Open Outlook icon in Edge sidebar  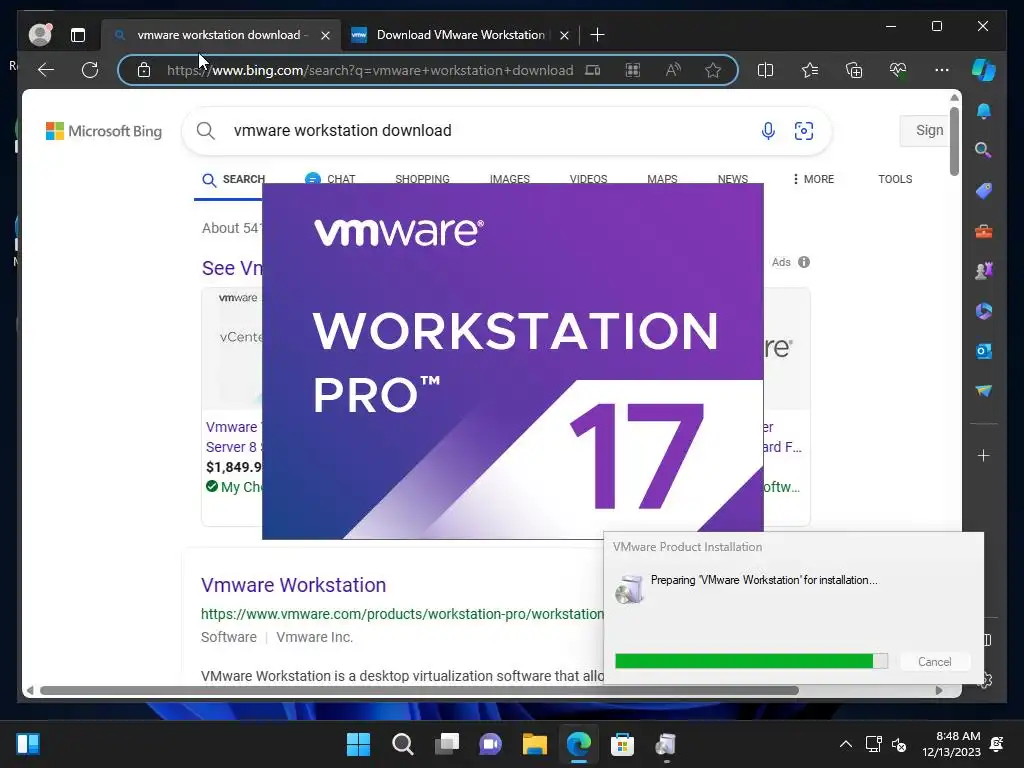pos(984,351)
